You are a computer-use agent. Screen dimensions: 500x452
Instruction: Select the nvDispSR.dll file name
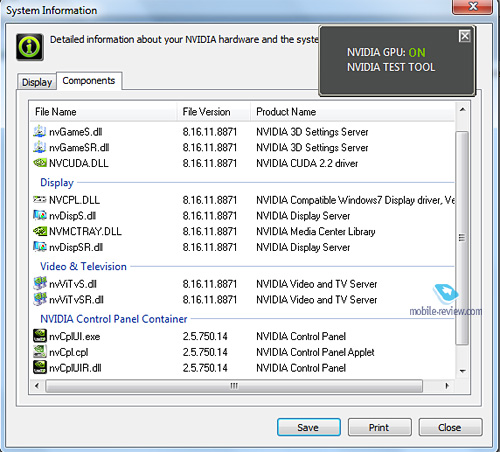(x=76, y=247)
